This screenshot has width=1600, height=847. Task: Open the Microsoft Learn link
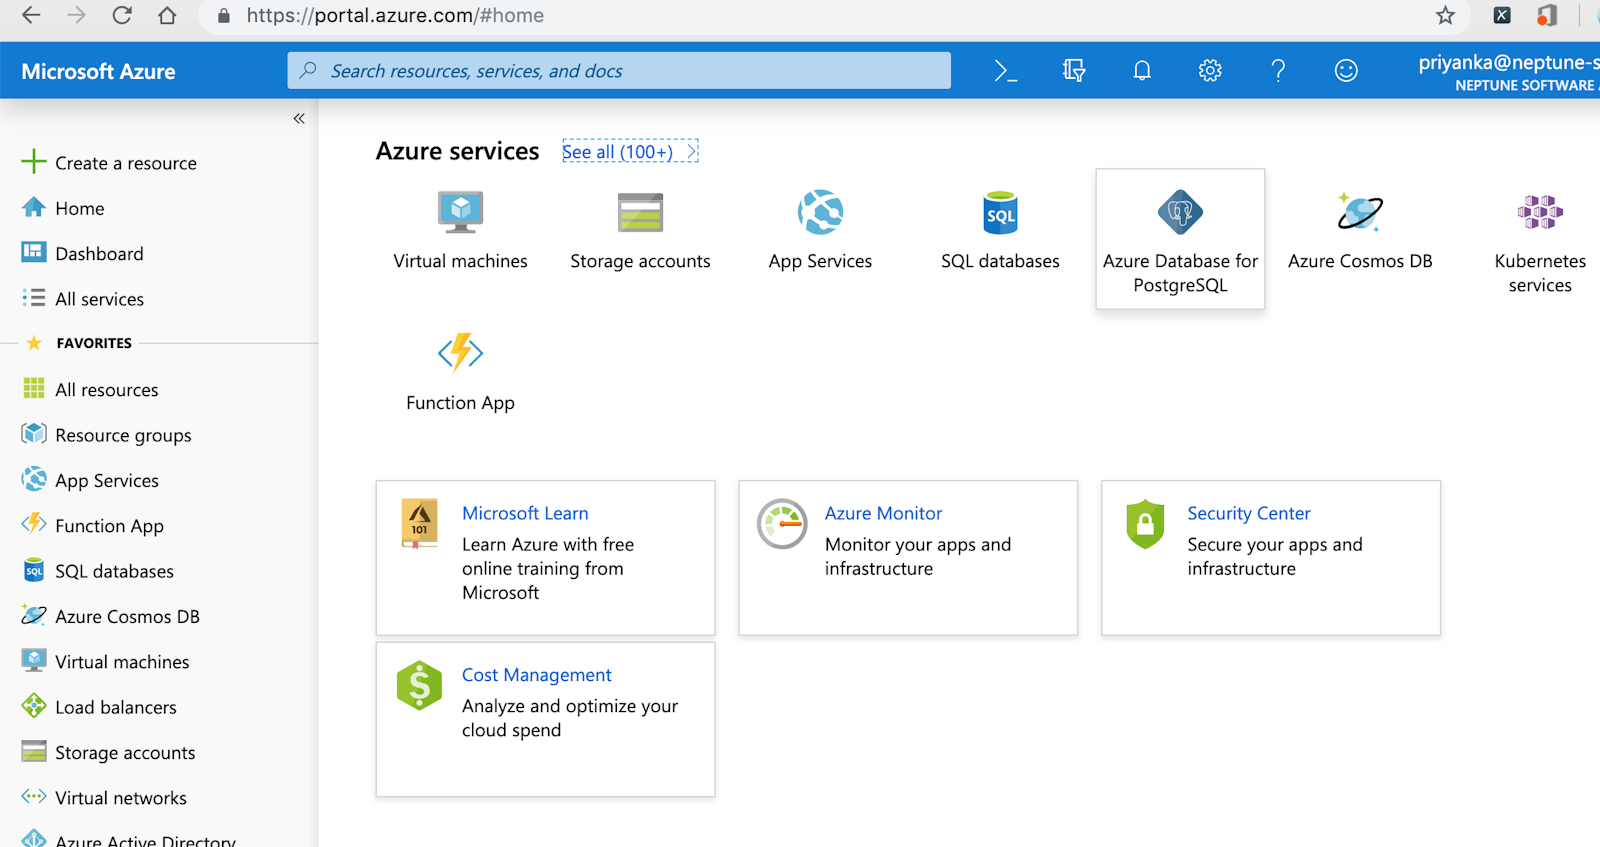click(x=525, y=513)
